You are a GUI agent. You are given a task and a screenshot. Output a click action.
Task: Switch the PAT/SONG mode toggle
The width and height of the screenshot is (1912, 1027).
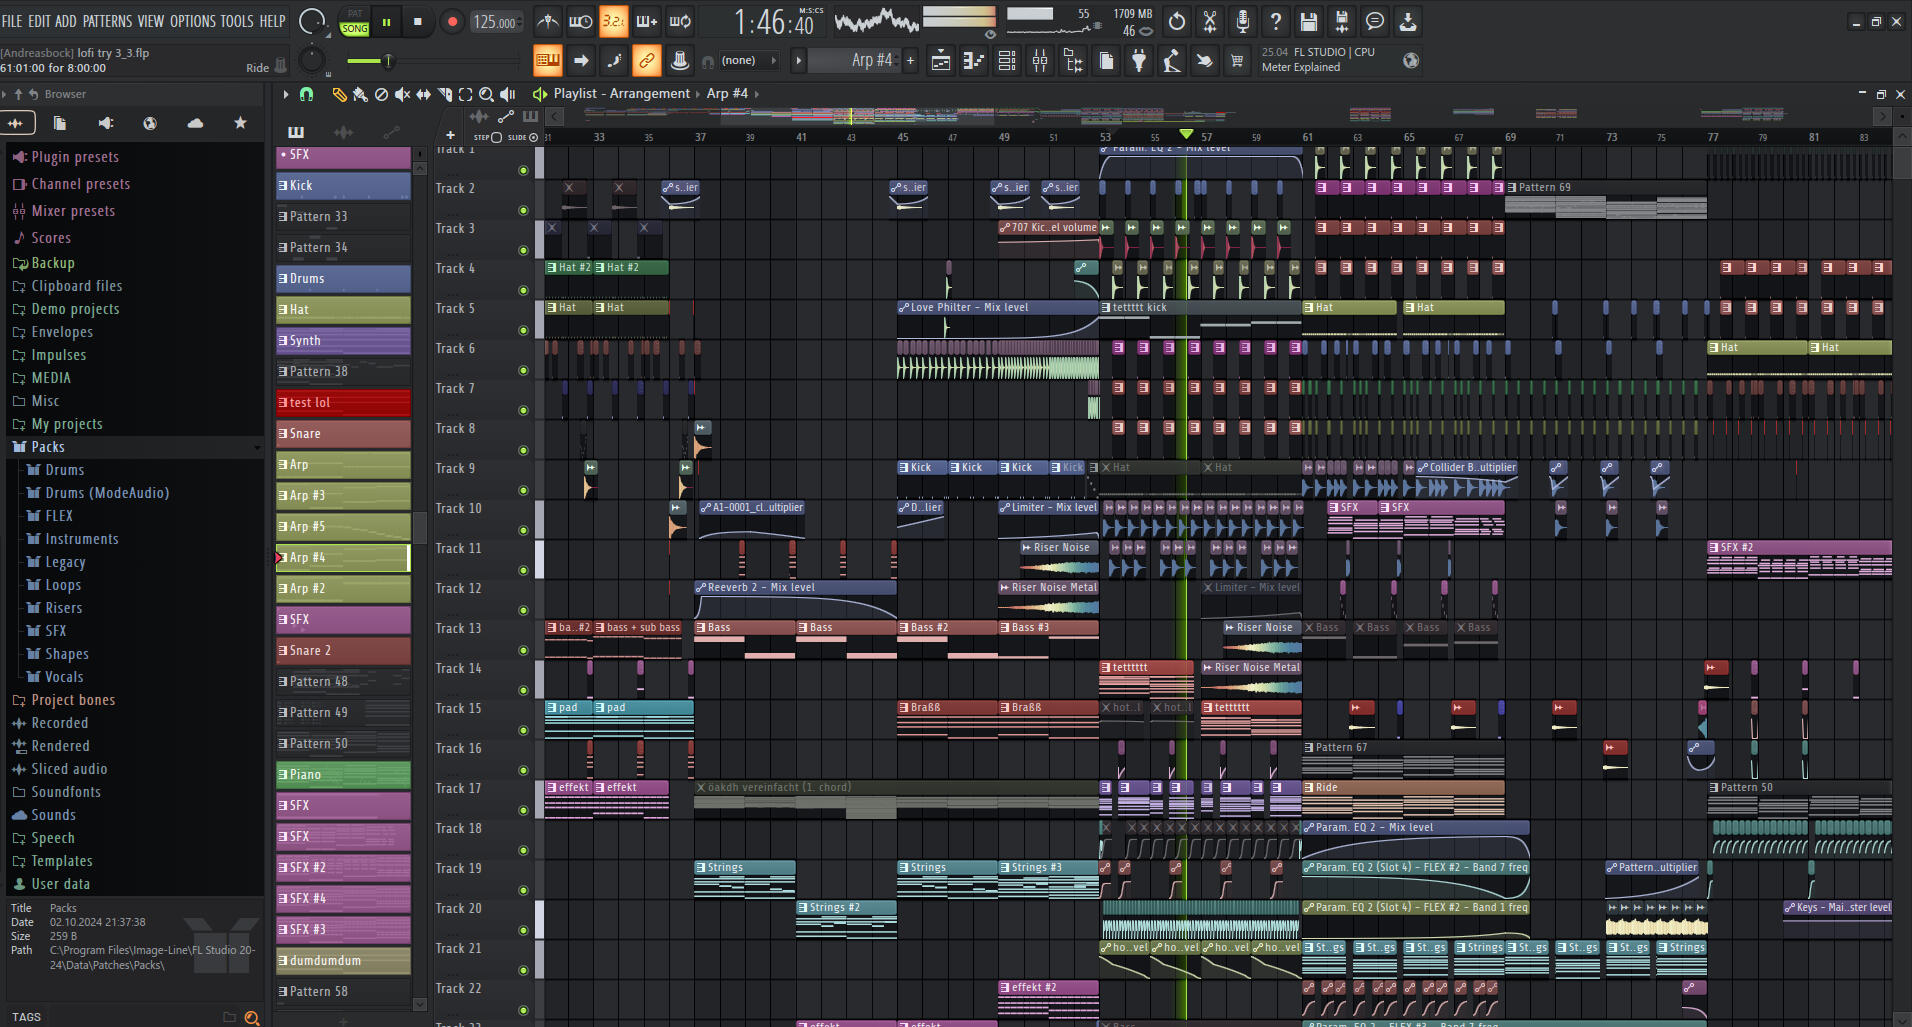point(355,22)
